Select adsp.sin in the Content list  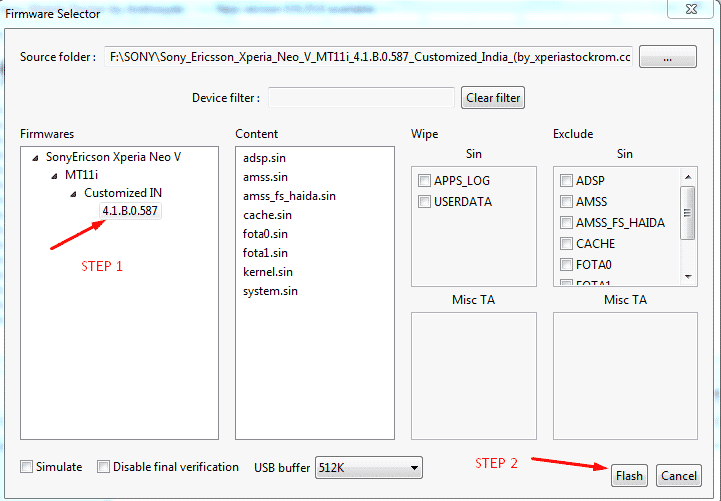(264, 158)
